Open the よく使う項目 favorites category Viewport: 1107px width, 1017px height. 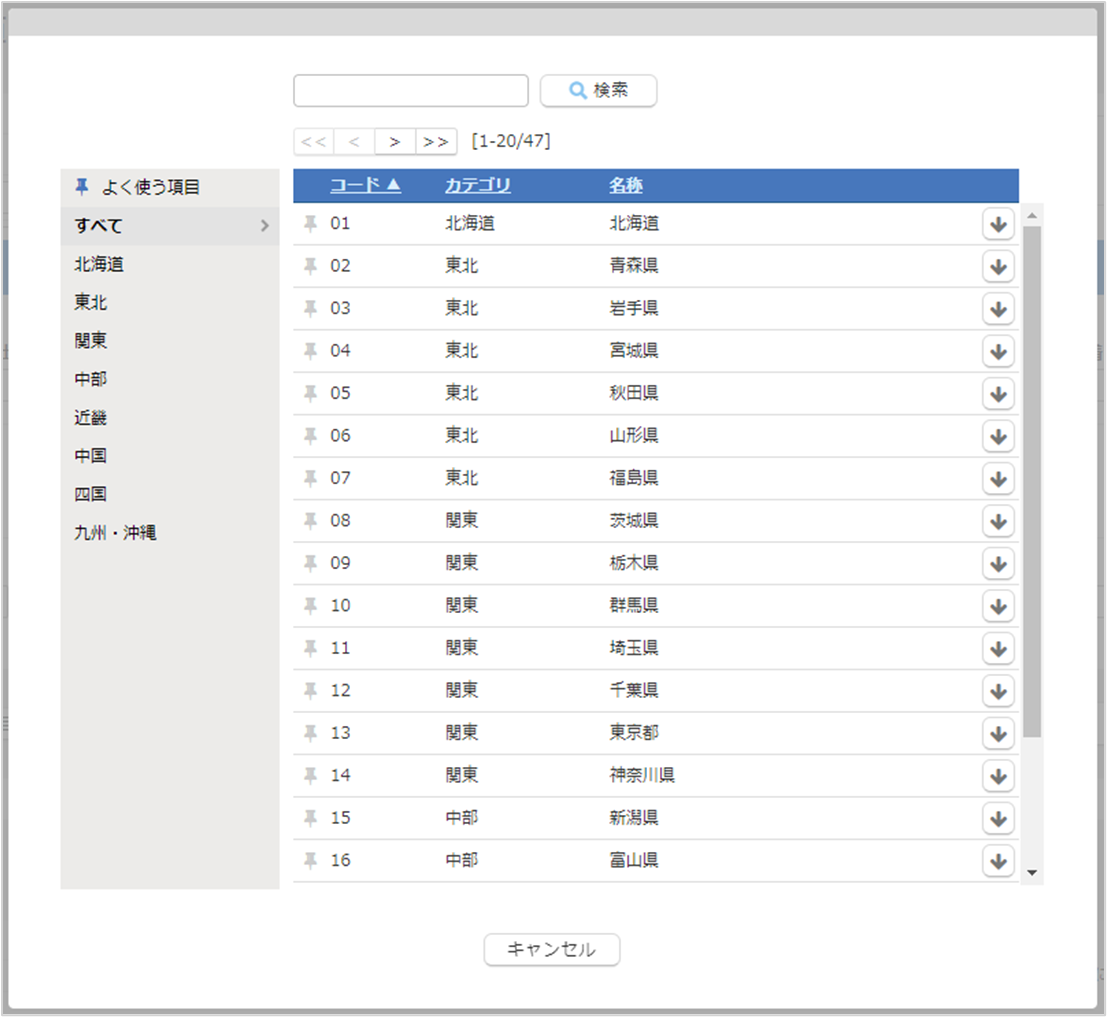(x=150, y=187)
